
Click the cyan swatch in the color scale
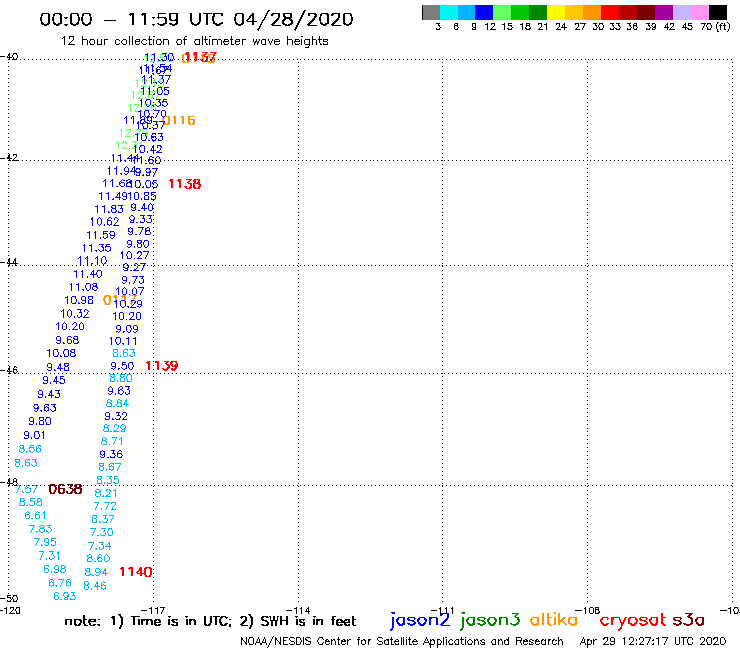[x=449, y=12]
